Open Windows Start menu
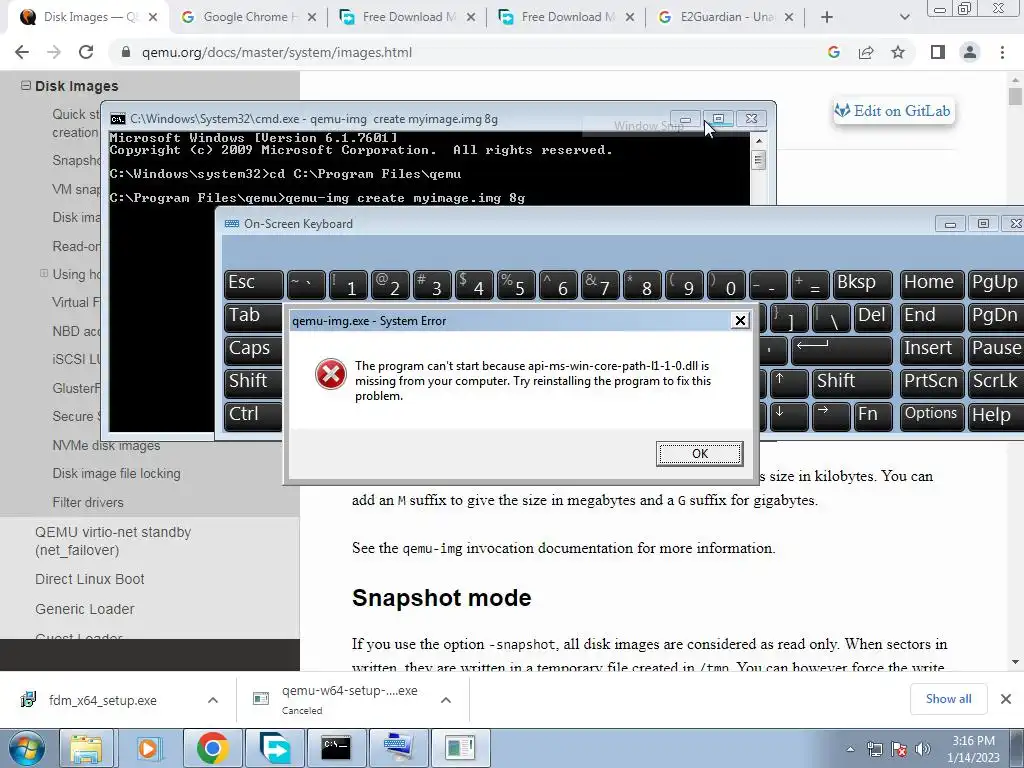 (x=26, y=748)
